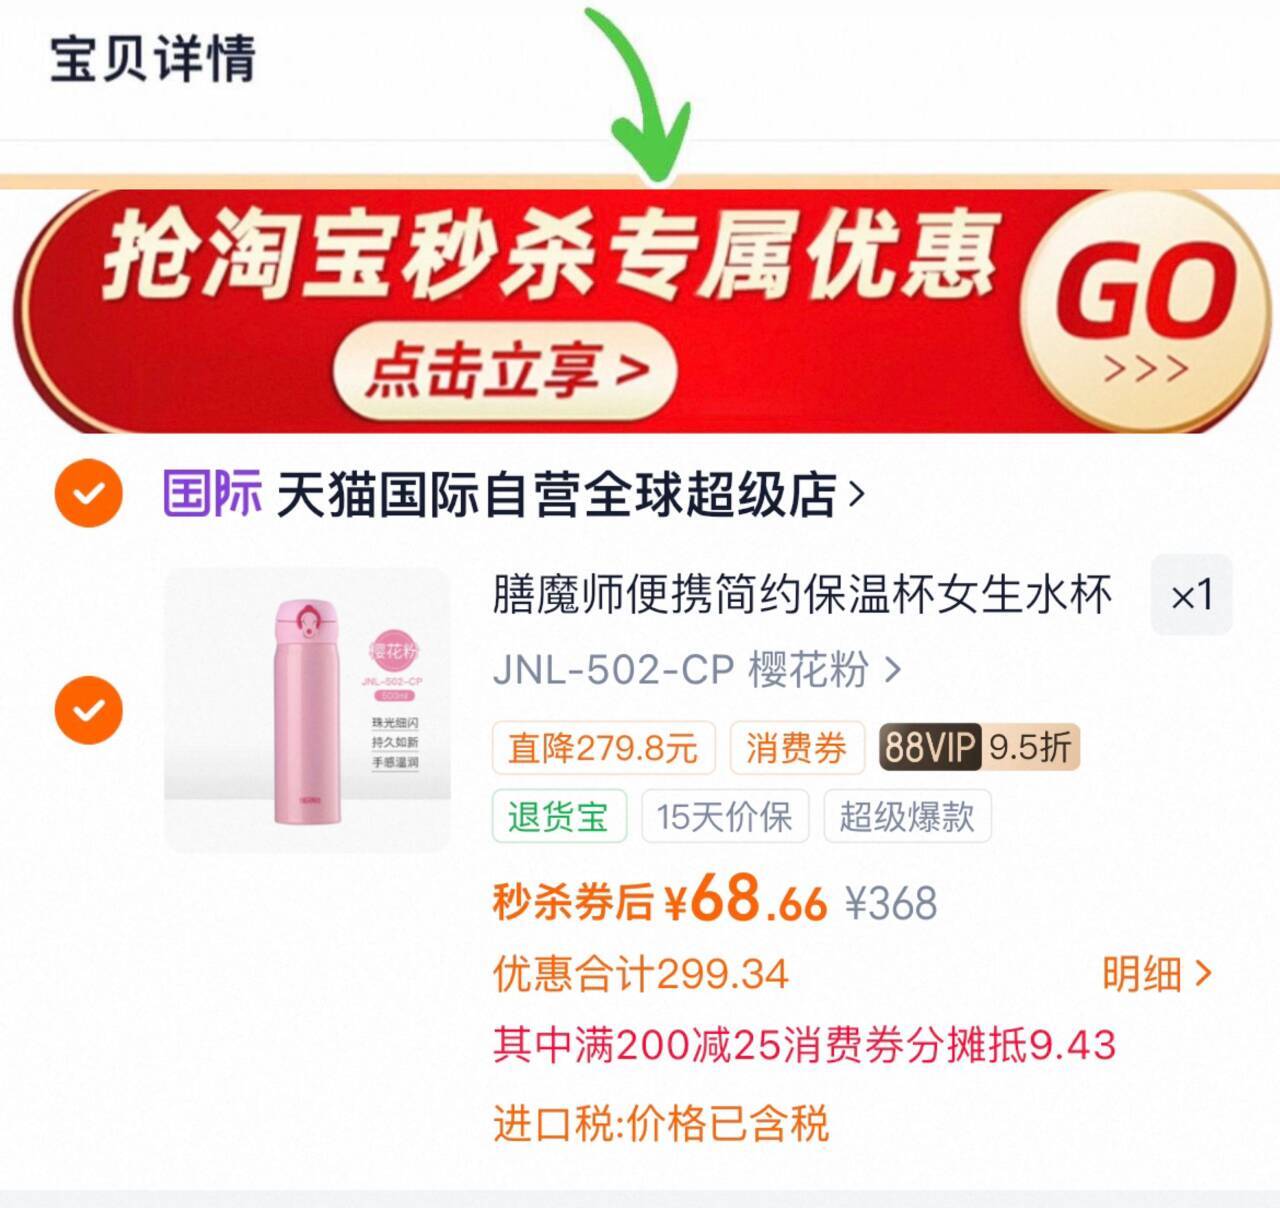The image size is (1280, 1208).
Task: Tap the 消费券 coupon tag
Action: (796, 748)
